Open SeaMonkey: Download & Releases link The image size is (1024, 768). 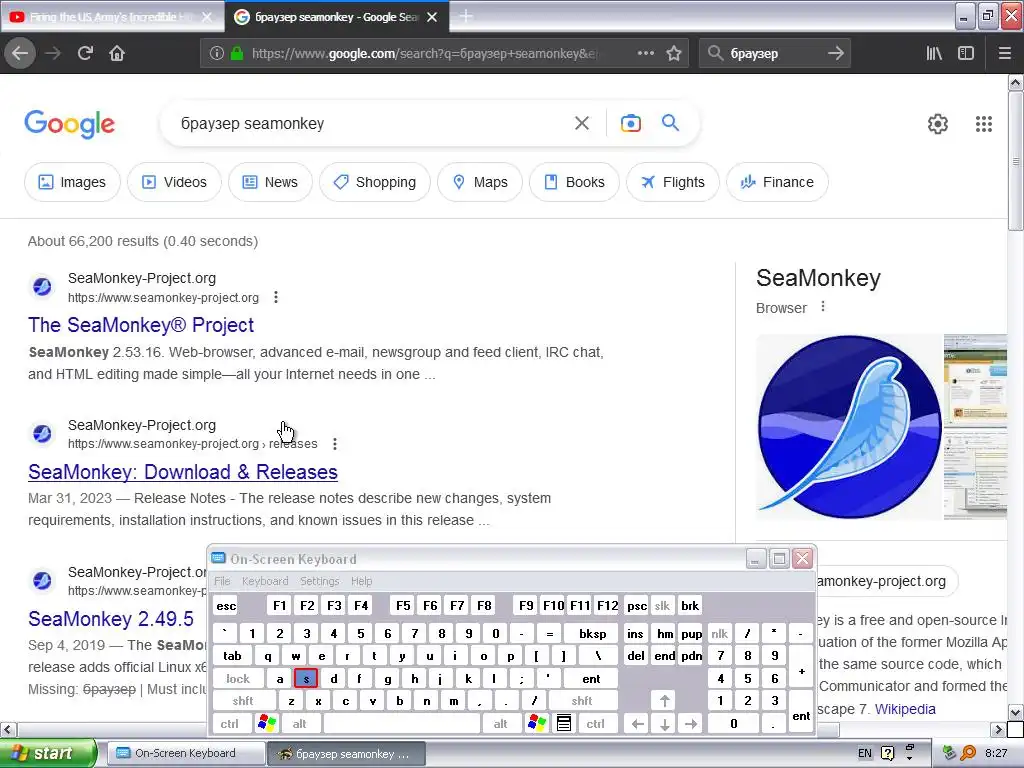tap(183, 472)
